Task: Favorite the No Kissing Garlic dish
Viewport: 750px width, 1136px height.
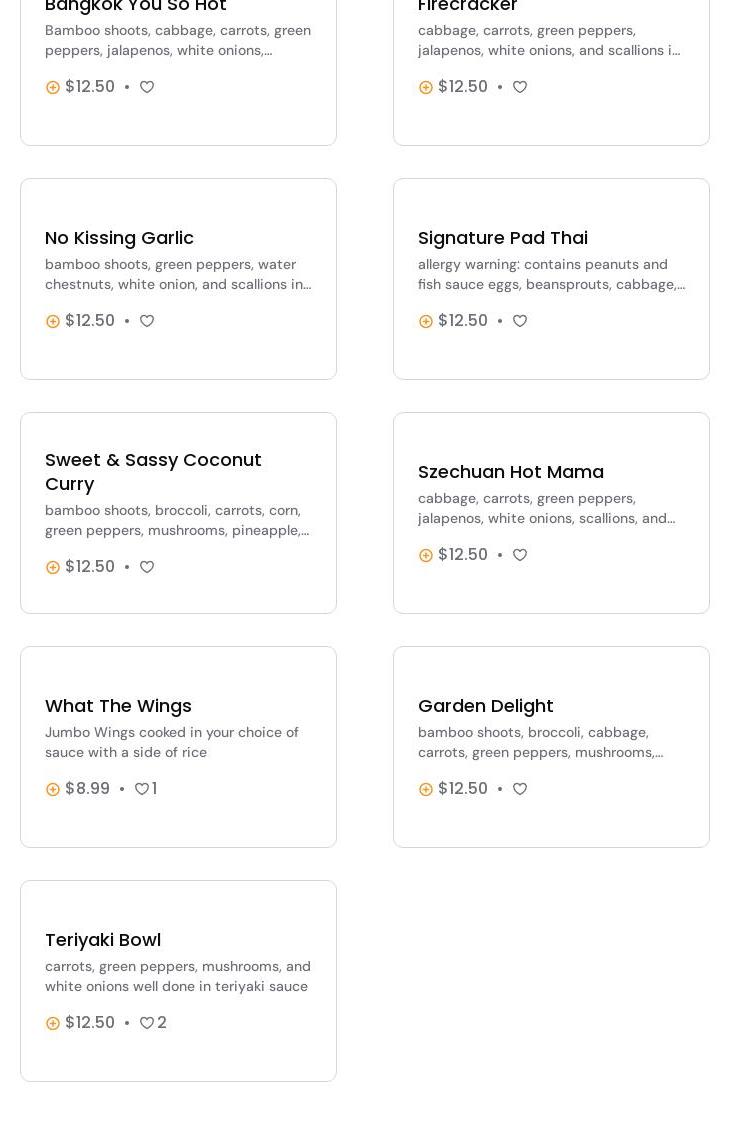Action: 147,321
